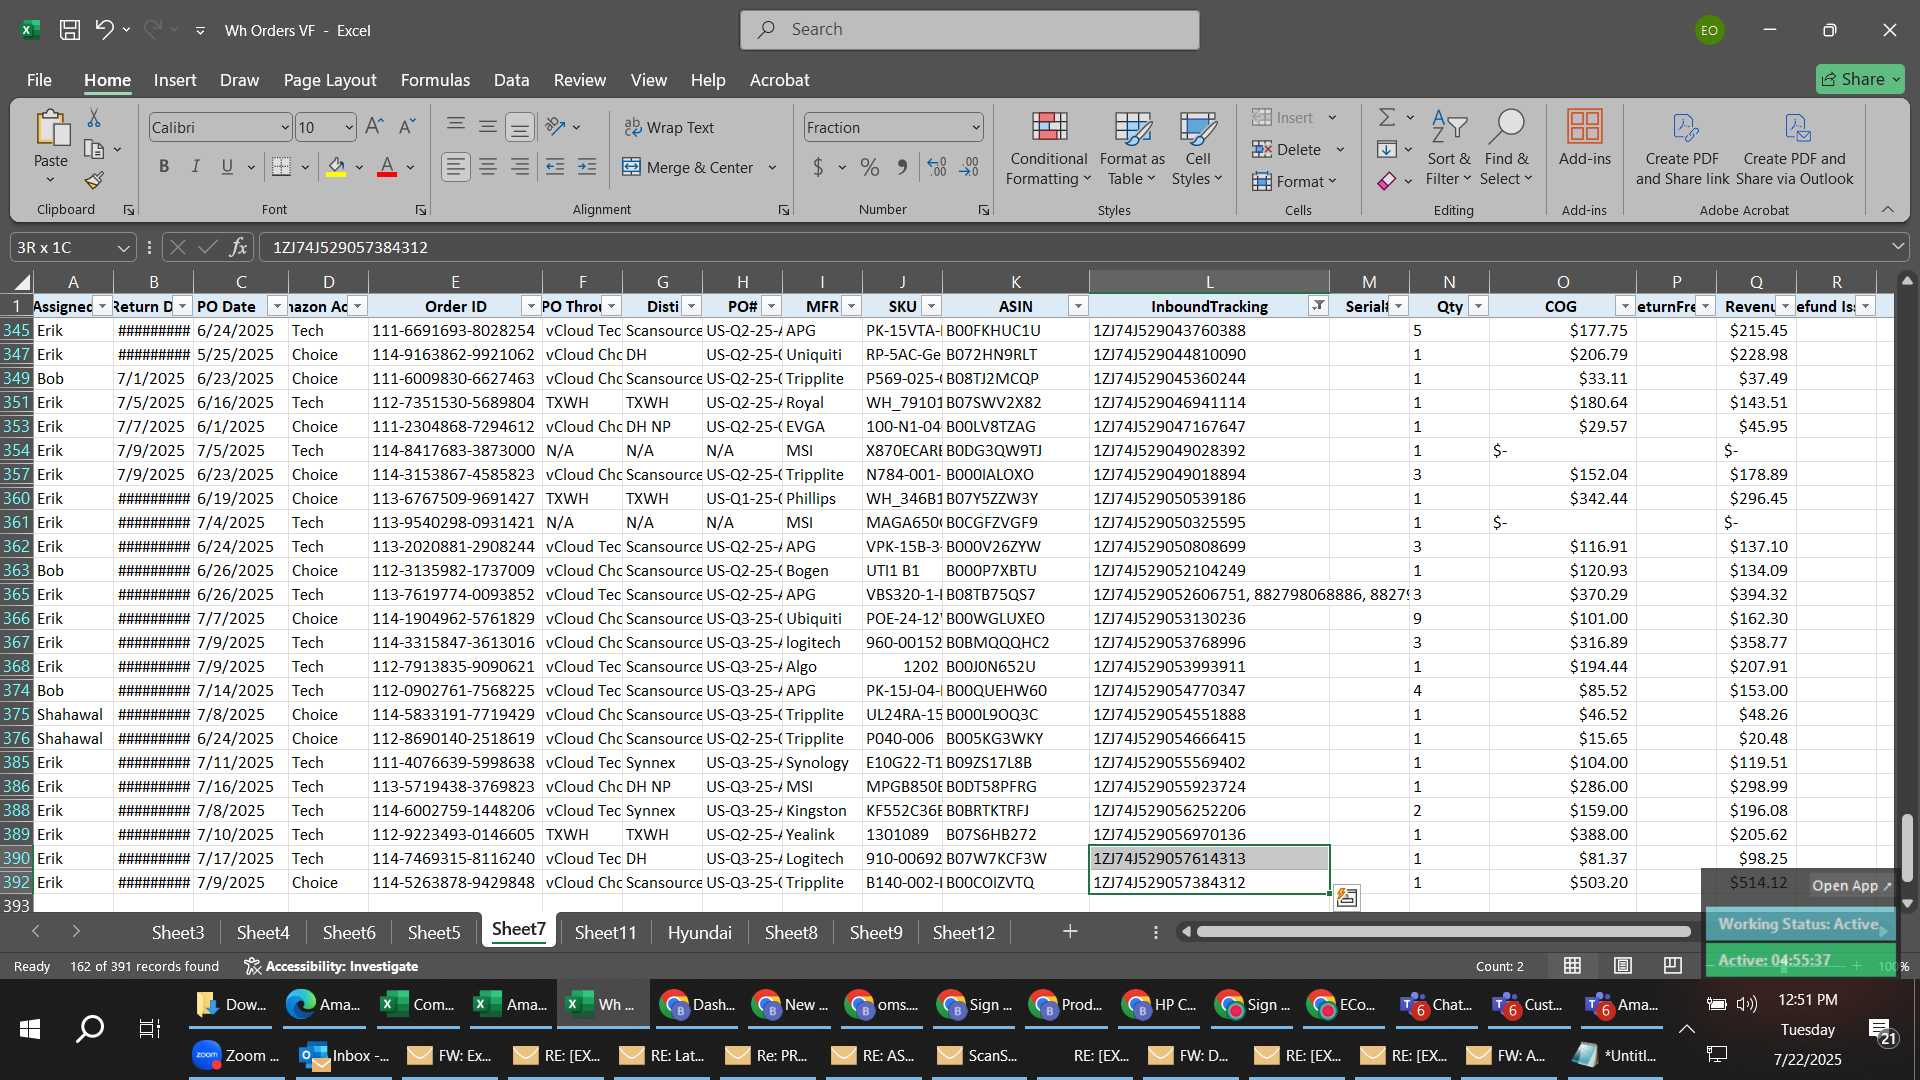Open the font size dropdown
This screenshot has width=1920, height=1080.
coord(348,127)
